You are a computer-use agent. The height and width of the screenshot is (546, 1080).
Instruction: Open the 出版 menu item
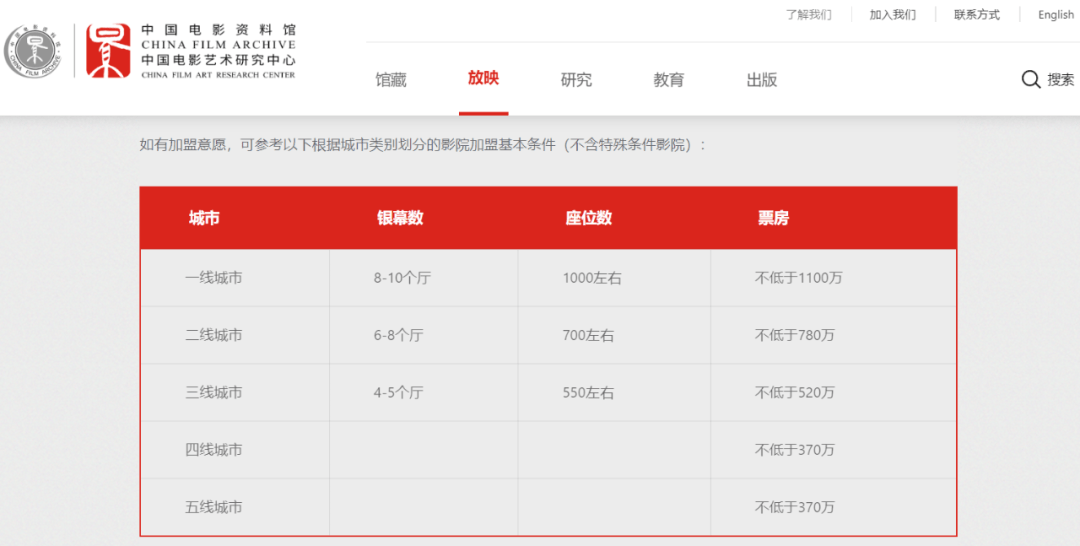point(762,80)
